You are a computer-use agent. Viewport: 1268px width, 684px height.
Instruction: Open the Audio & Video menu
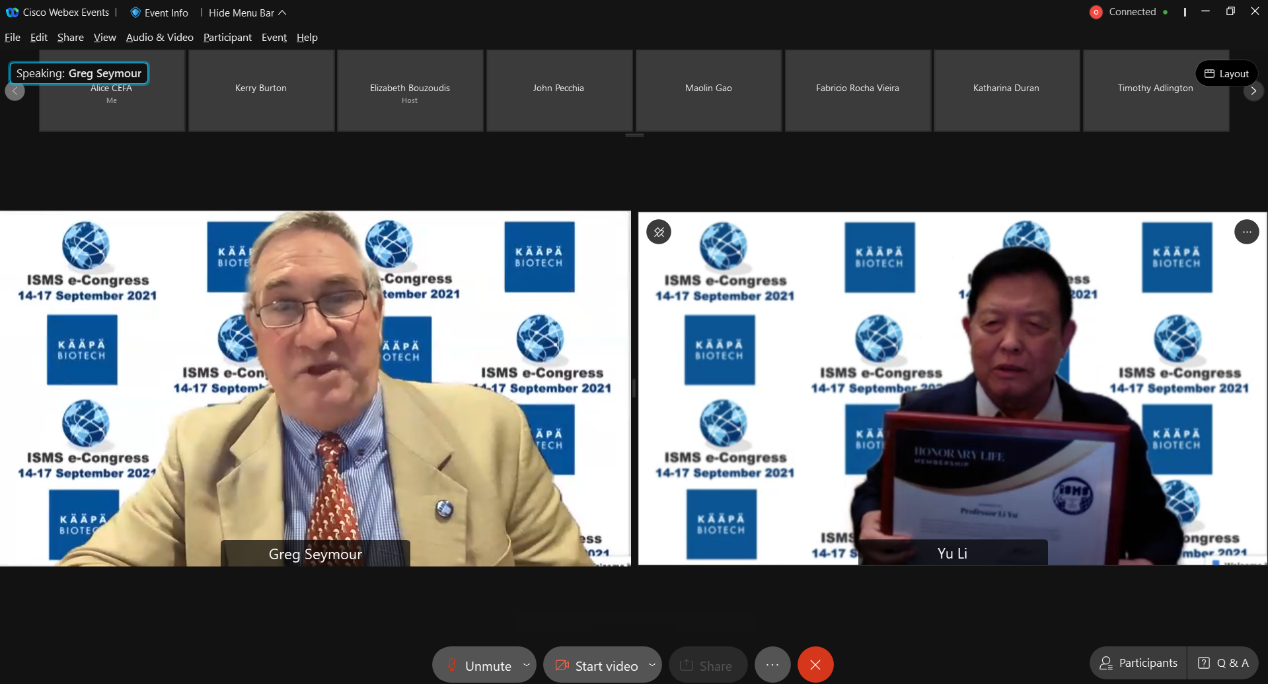pos(159,37)
